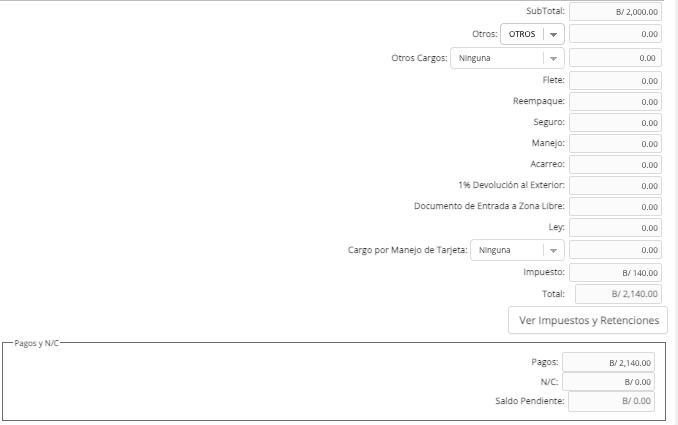Screen dimensions: 678x425
Task: Click the Impuesto value field
Action: (615, 273)
